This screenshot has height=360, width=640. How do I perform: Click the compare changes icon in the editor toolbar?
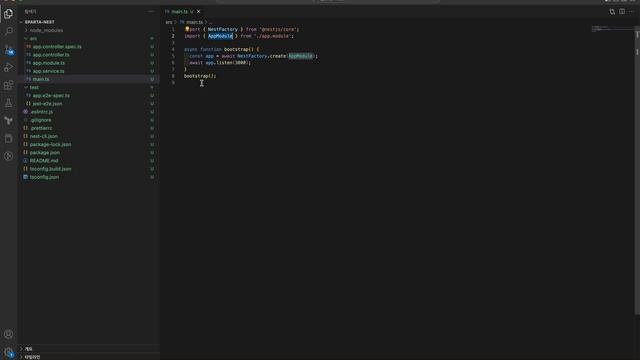[x=612, y=12]
